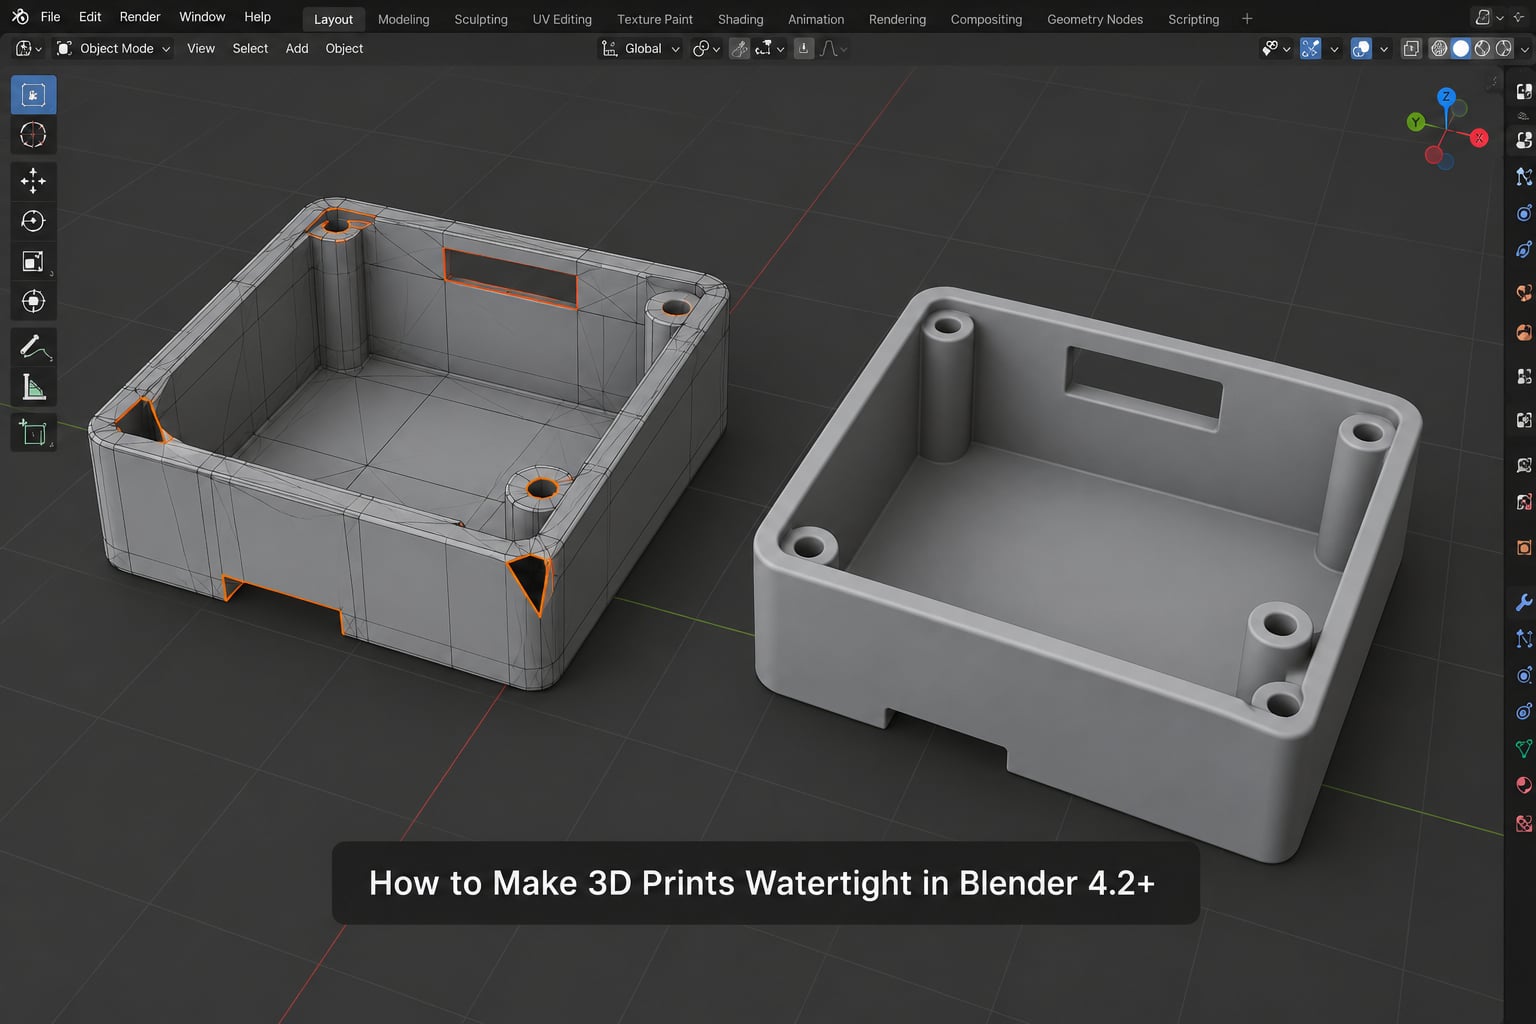This screenshot has height=1024, width=1536.
Task: Switch to the Rendering workspace tab
Action: pos(897,19)
